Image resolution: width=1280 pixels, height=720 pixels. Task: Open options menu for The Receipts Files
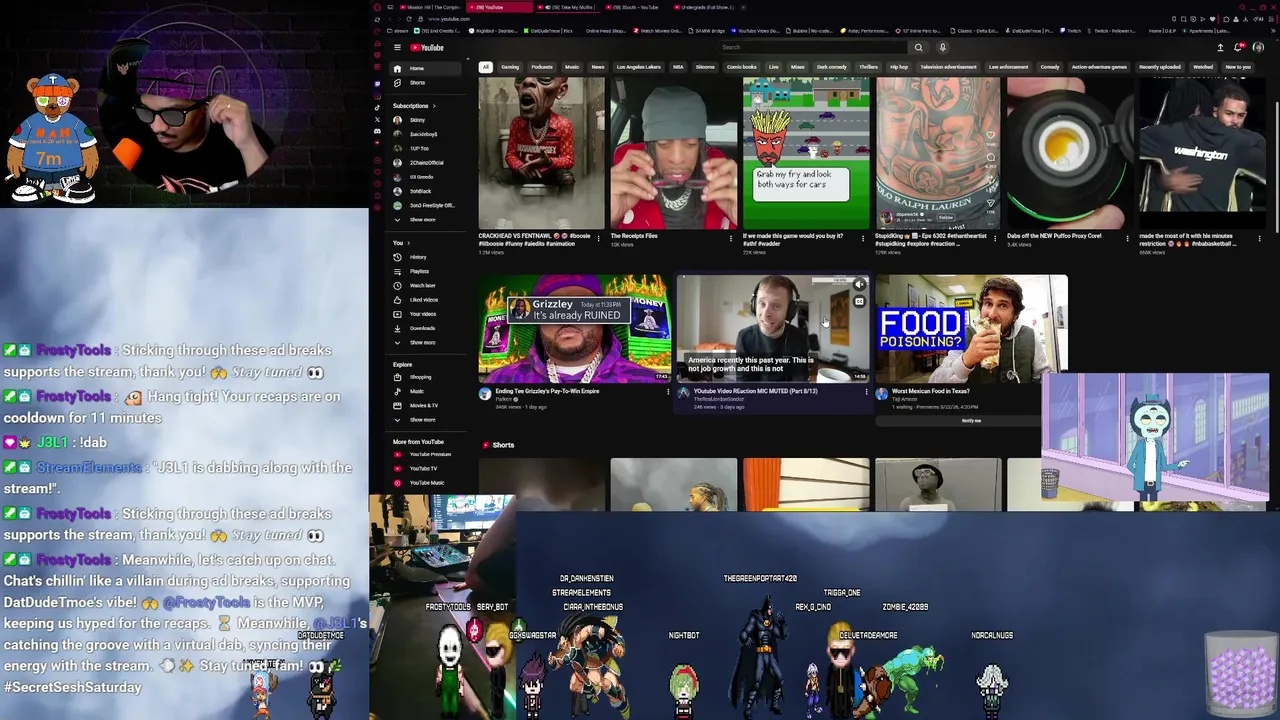pyautogui.click(x=731, y=238)
